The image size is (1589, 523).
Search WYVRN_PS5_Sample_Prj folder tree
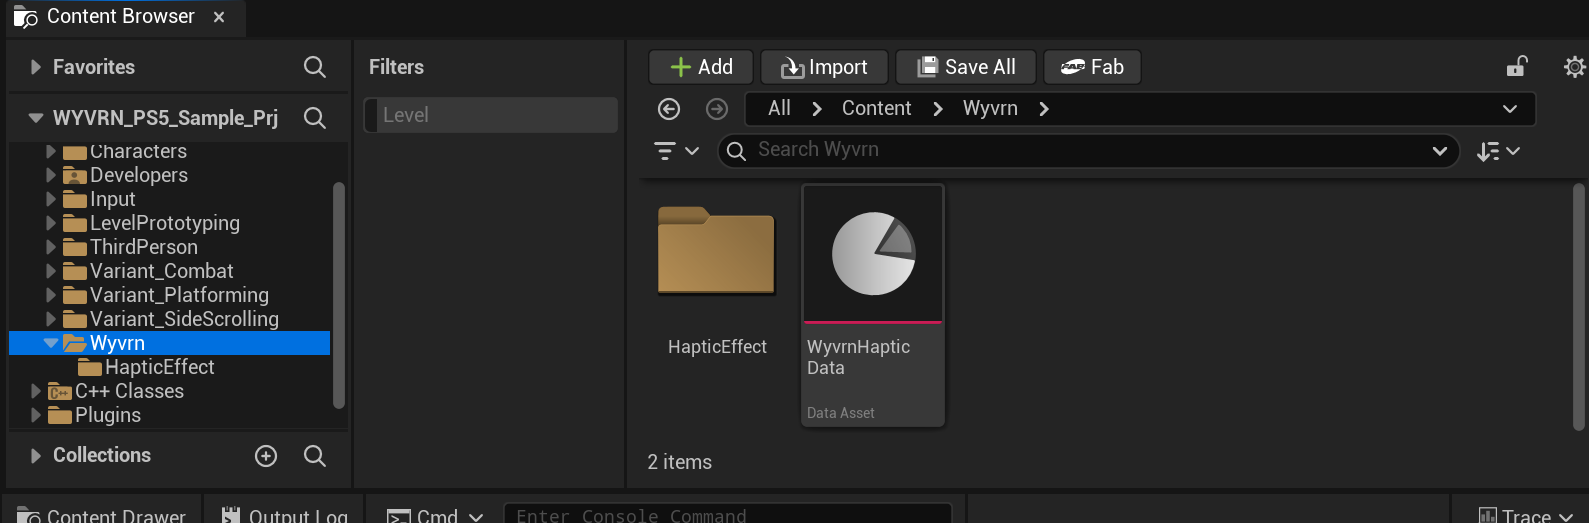315,118
